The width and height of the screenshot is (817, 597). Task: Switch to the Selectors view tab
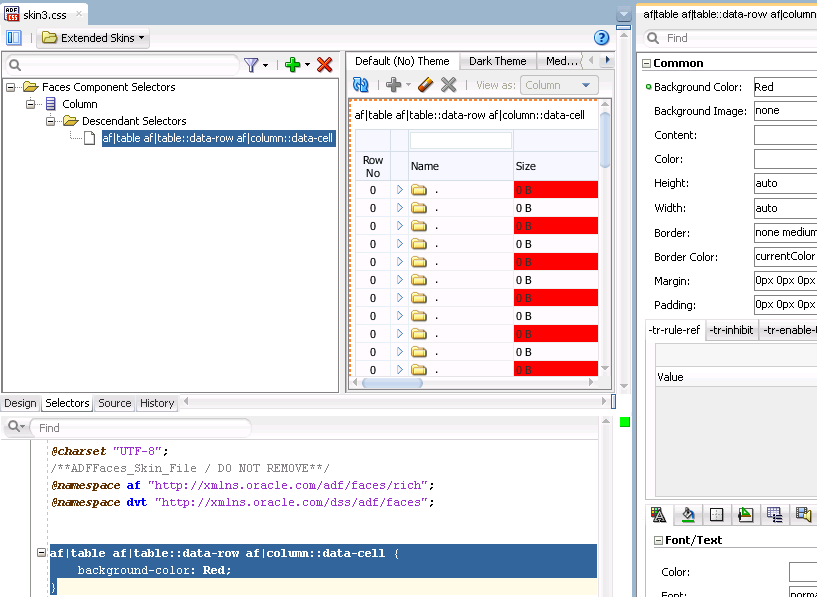67,403
